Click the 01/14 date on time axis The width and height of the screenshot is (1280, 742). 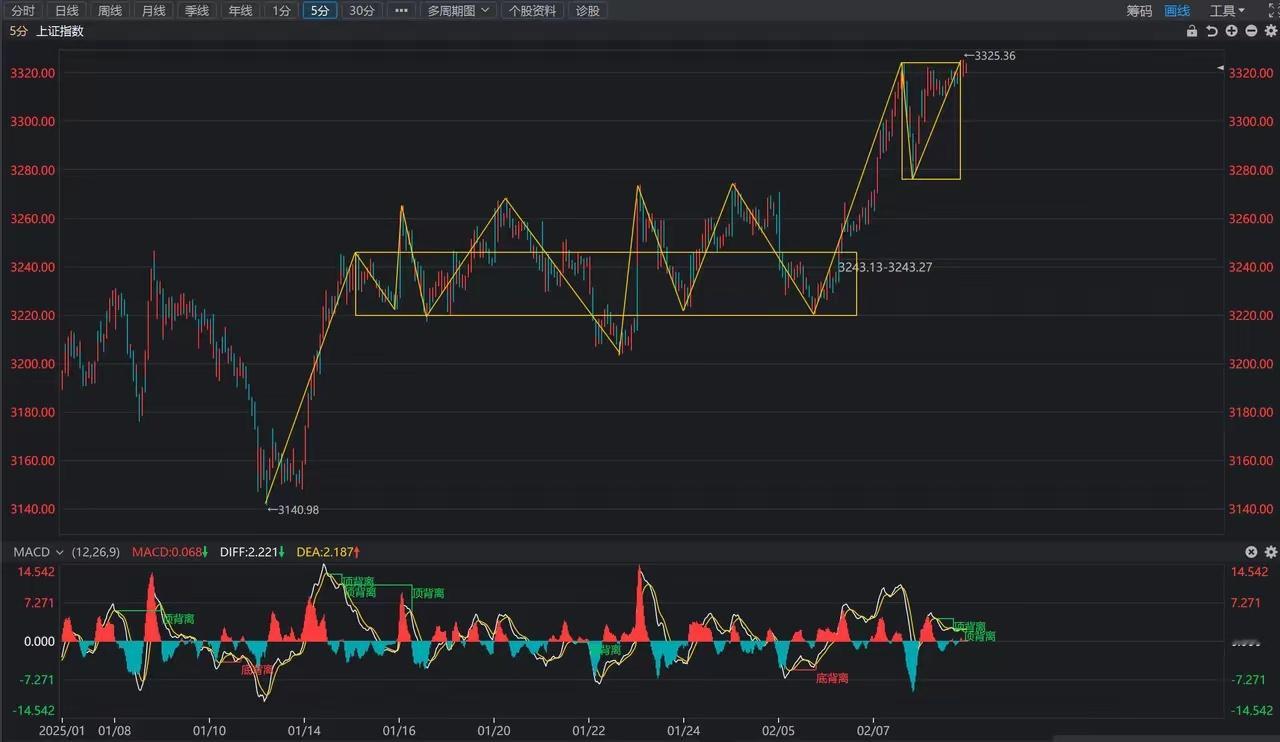304,731
